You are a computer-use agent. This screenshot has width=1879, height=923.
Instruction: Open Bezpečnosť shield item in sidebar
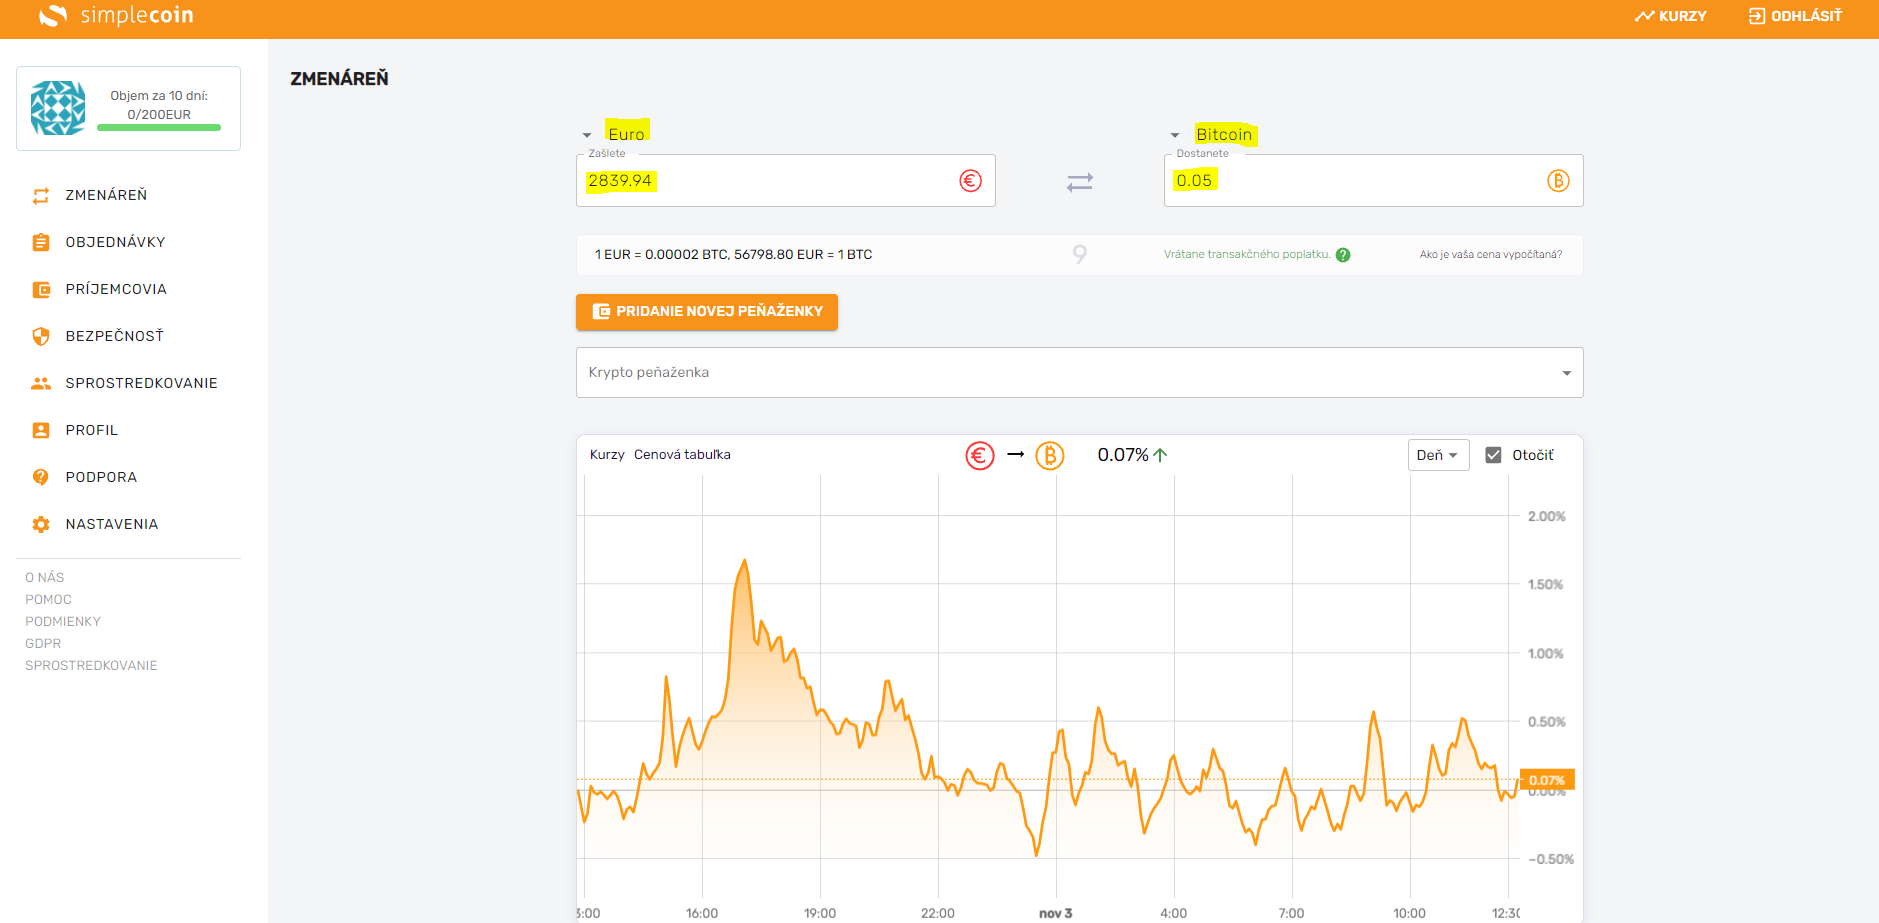(x=114, y=336)
